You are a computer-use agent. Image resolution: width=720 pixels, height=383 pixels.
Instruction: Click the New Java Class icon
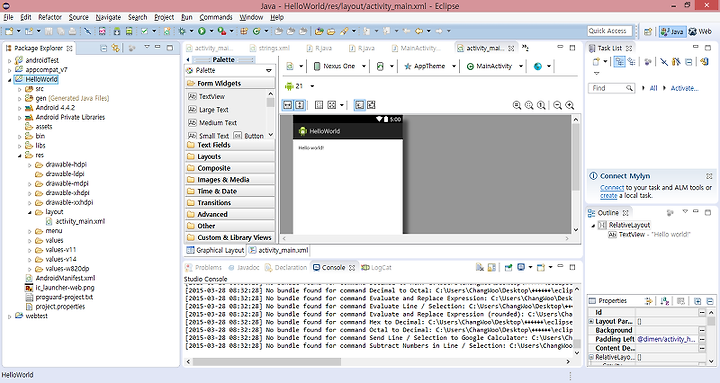click(x=256, y=31)
